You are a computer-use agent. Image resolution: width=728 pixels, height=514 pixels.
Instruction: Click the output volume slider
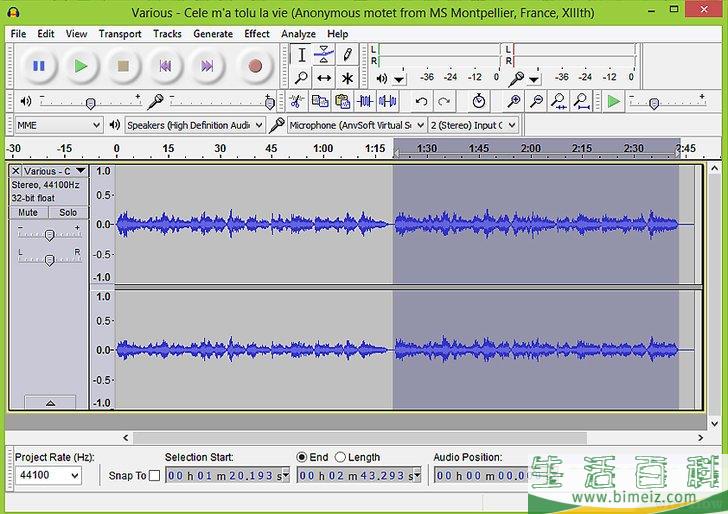coord(91,102)
